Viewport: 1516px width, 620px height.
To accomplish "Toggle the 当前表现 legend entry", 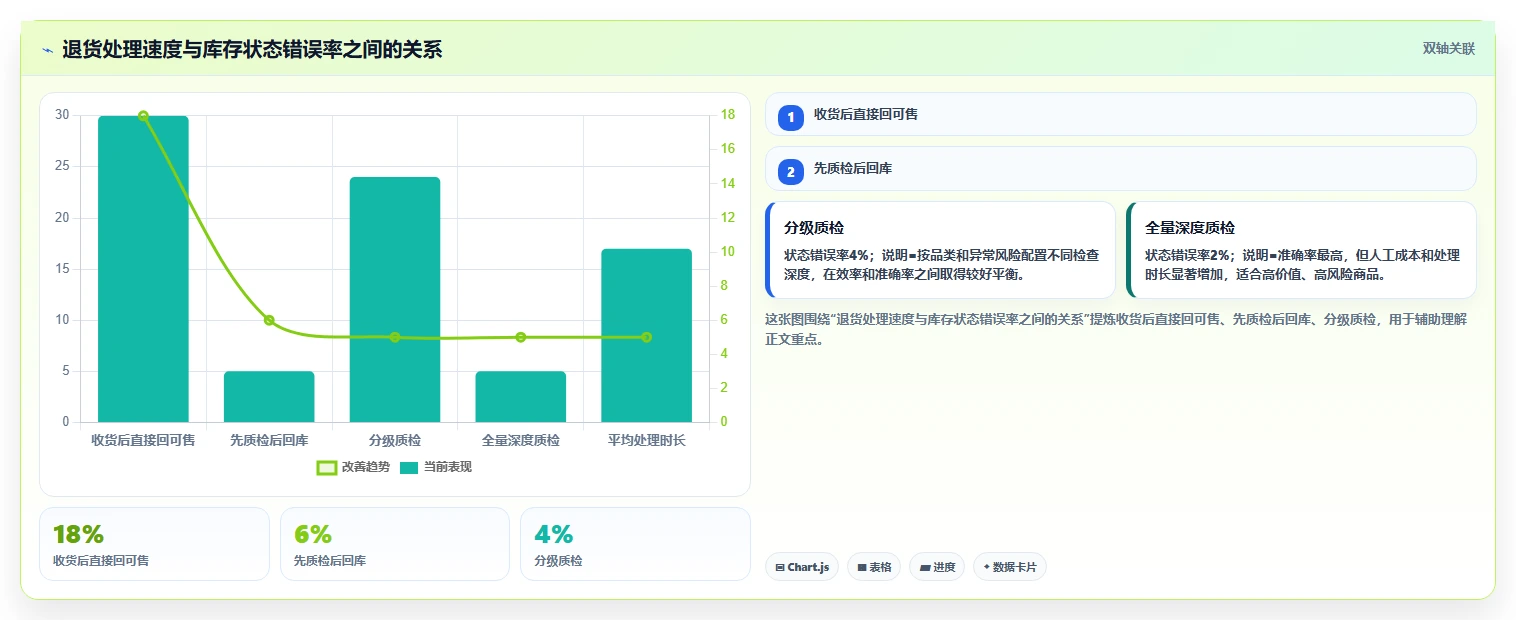I will coord(435,467).
